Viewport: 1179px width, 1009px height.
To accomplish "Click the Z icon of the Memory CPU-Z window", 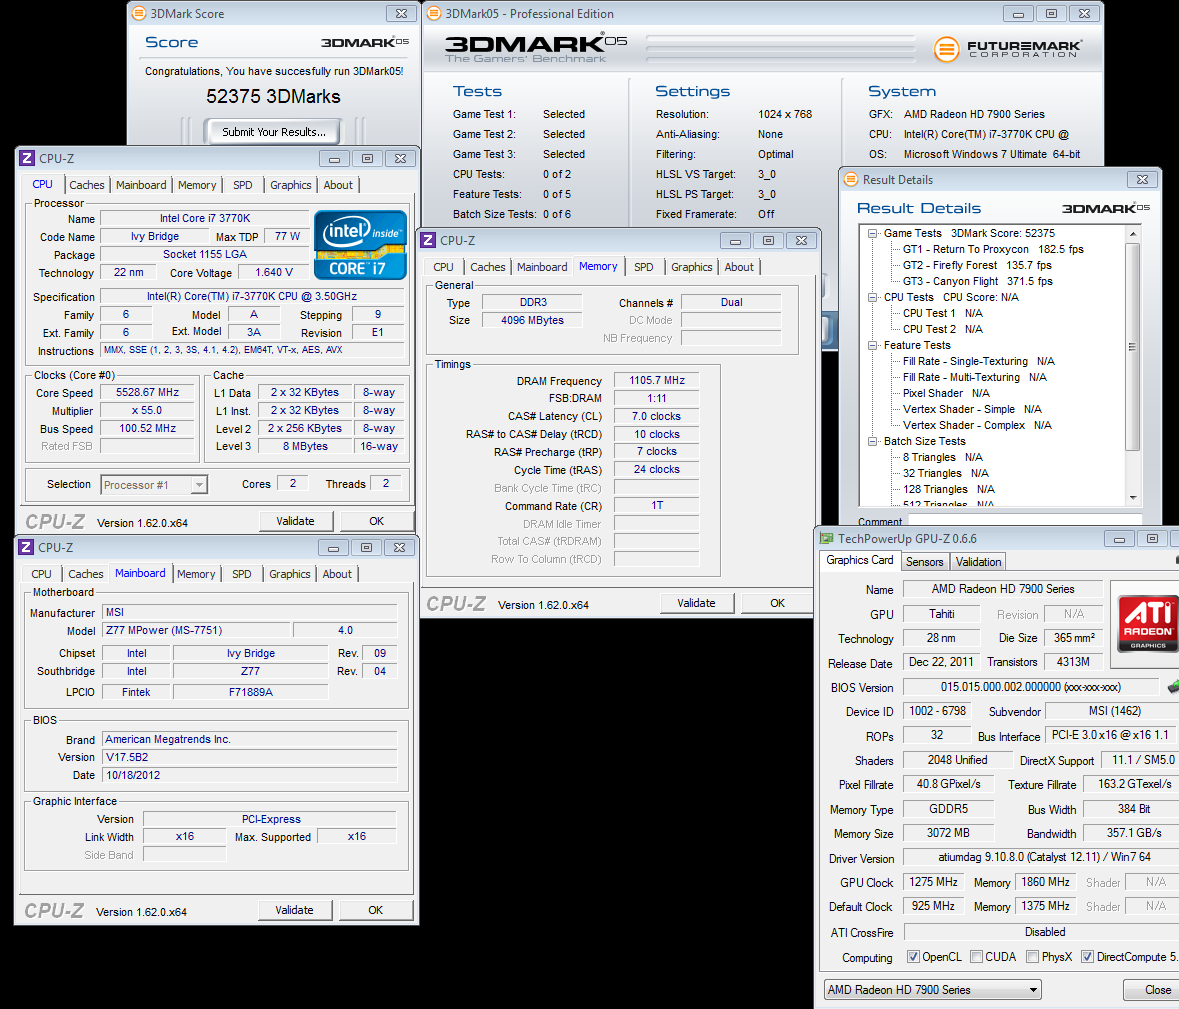I will pyautogui.click(x=428, y=241).
